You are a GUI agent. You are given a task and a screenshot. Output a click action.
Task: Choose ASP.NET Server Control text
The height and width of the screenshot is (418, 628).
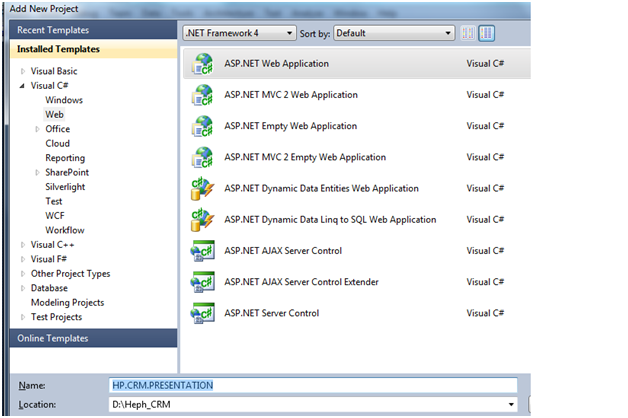click(272, 314)
